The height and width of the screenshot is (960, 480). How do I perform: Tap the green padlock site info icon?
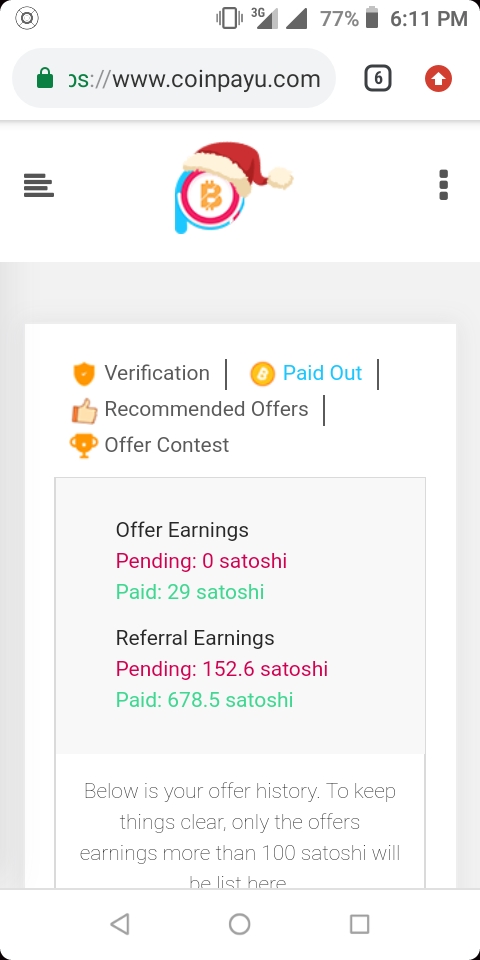tap(45, 78)
